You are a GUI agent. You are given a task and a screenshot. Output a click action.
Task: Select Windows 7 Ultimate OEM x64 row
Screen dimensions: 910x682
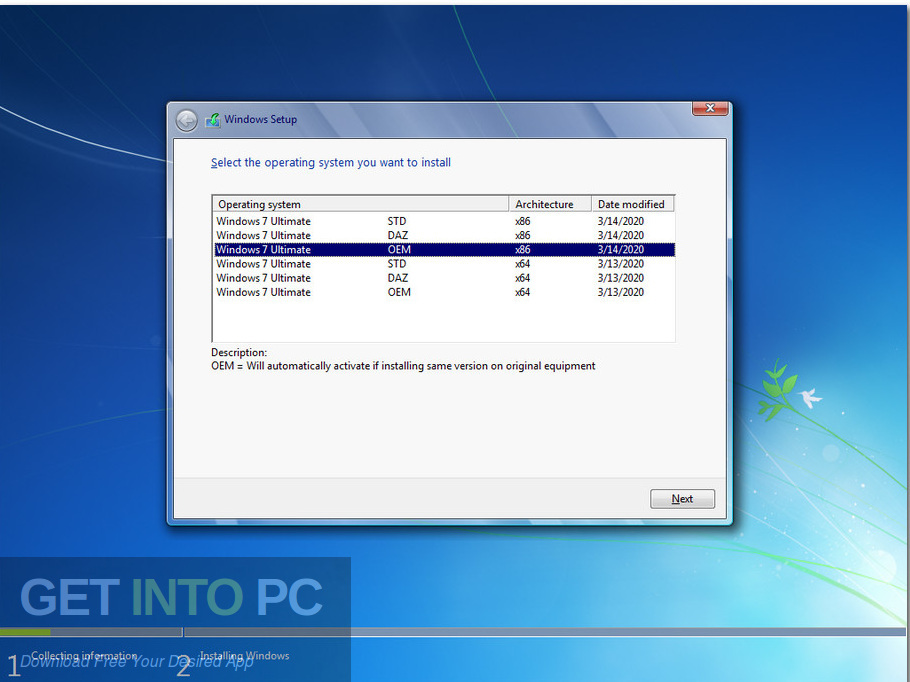[444, 292]
